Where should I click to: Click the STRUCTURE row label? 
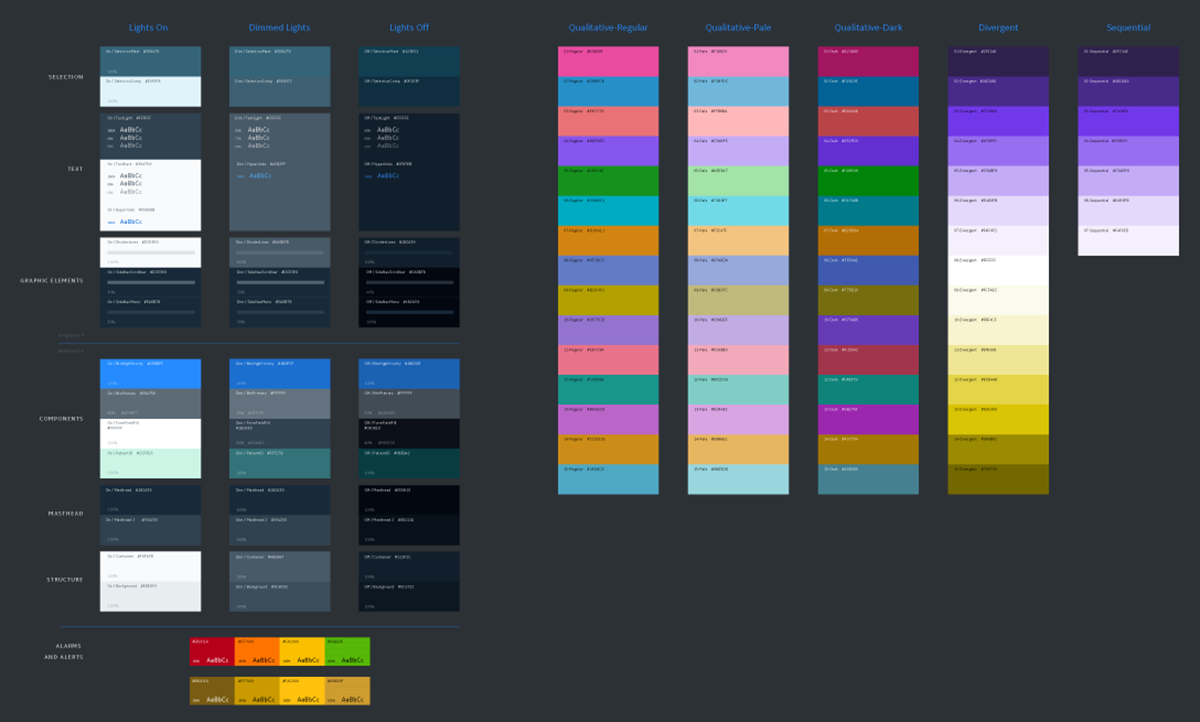tap(65, 579)
